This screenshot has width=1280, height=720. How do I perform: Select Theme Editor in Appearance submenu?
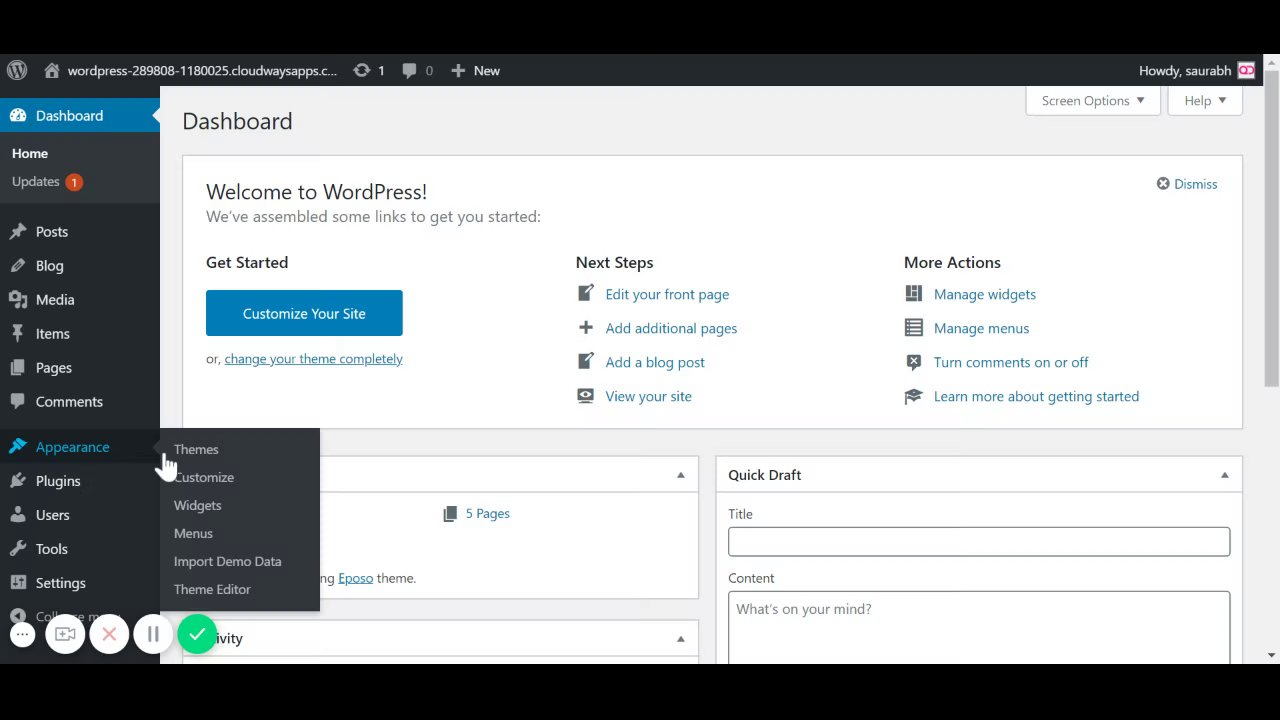(x=212, y=589)
